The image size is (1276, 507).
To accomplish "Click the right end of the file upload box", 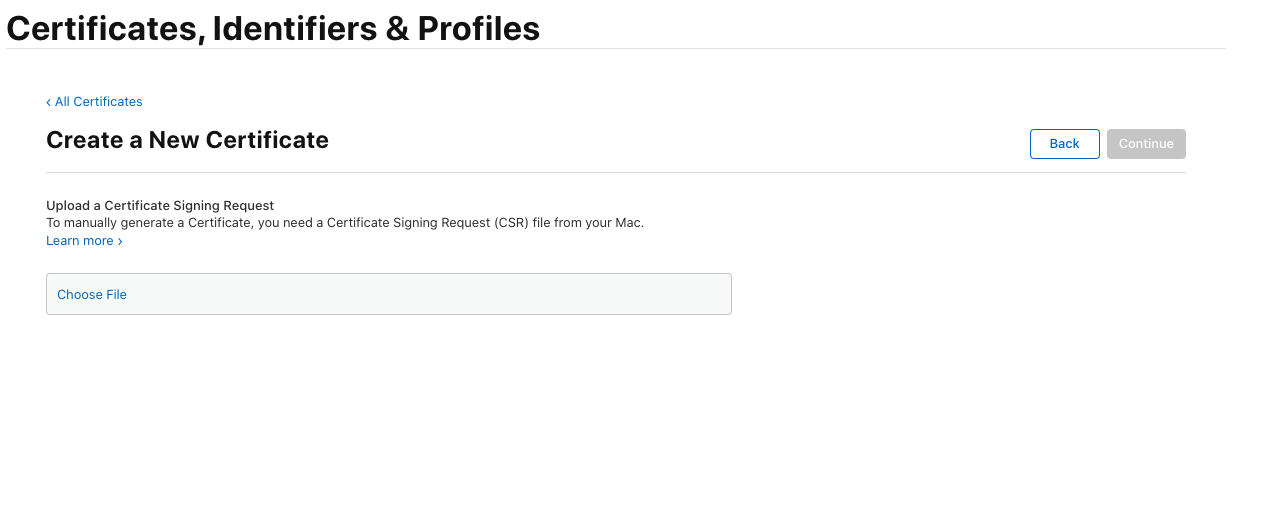I will 715,295.
